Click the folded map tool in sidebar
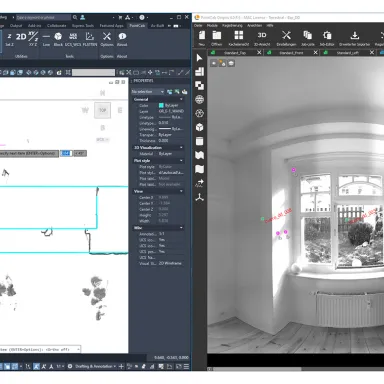 [x=199, y=155]
